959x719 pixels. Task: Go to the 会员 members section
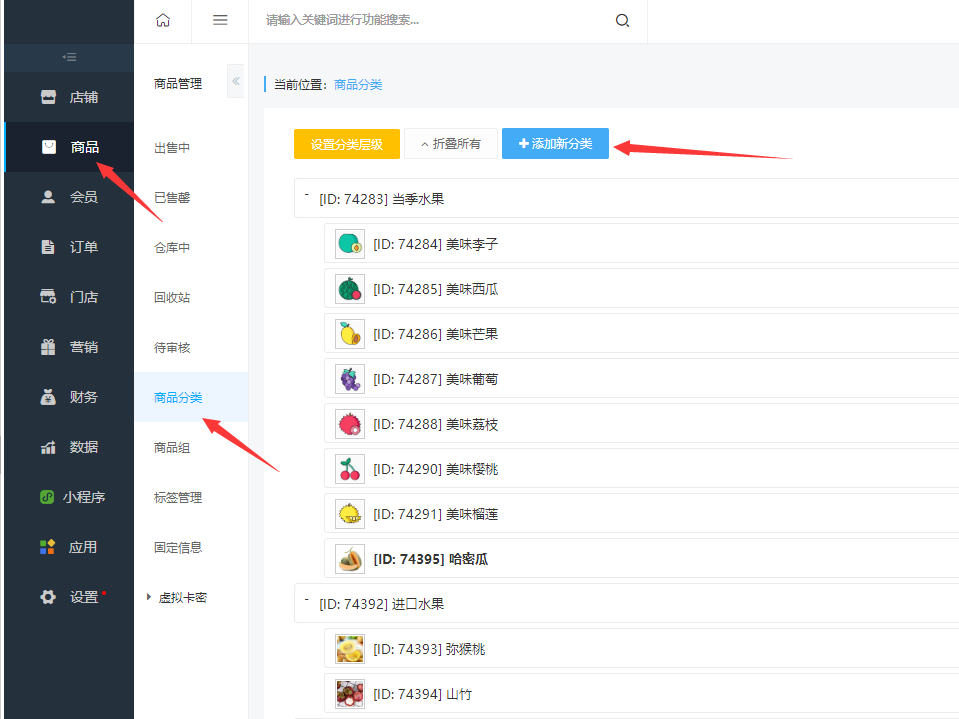pyautogui.click(x=69, y=197)
